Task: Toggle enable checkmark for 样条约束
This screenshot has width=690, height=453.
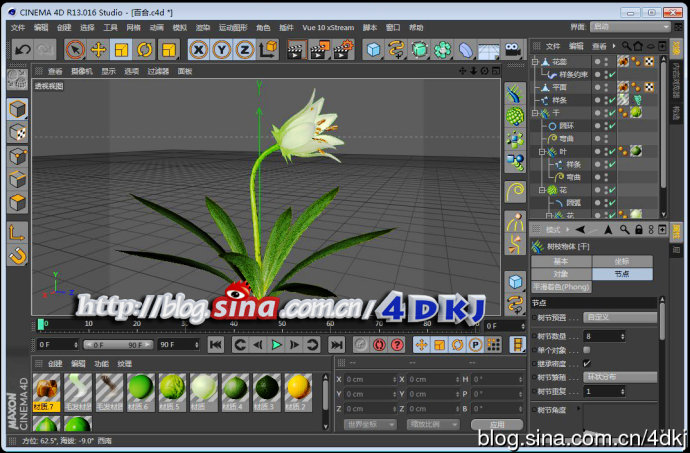Action: [x=612, y=74]
